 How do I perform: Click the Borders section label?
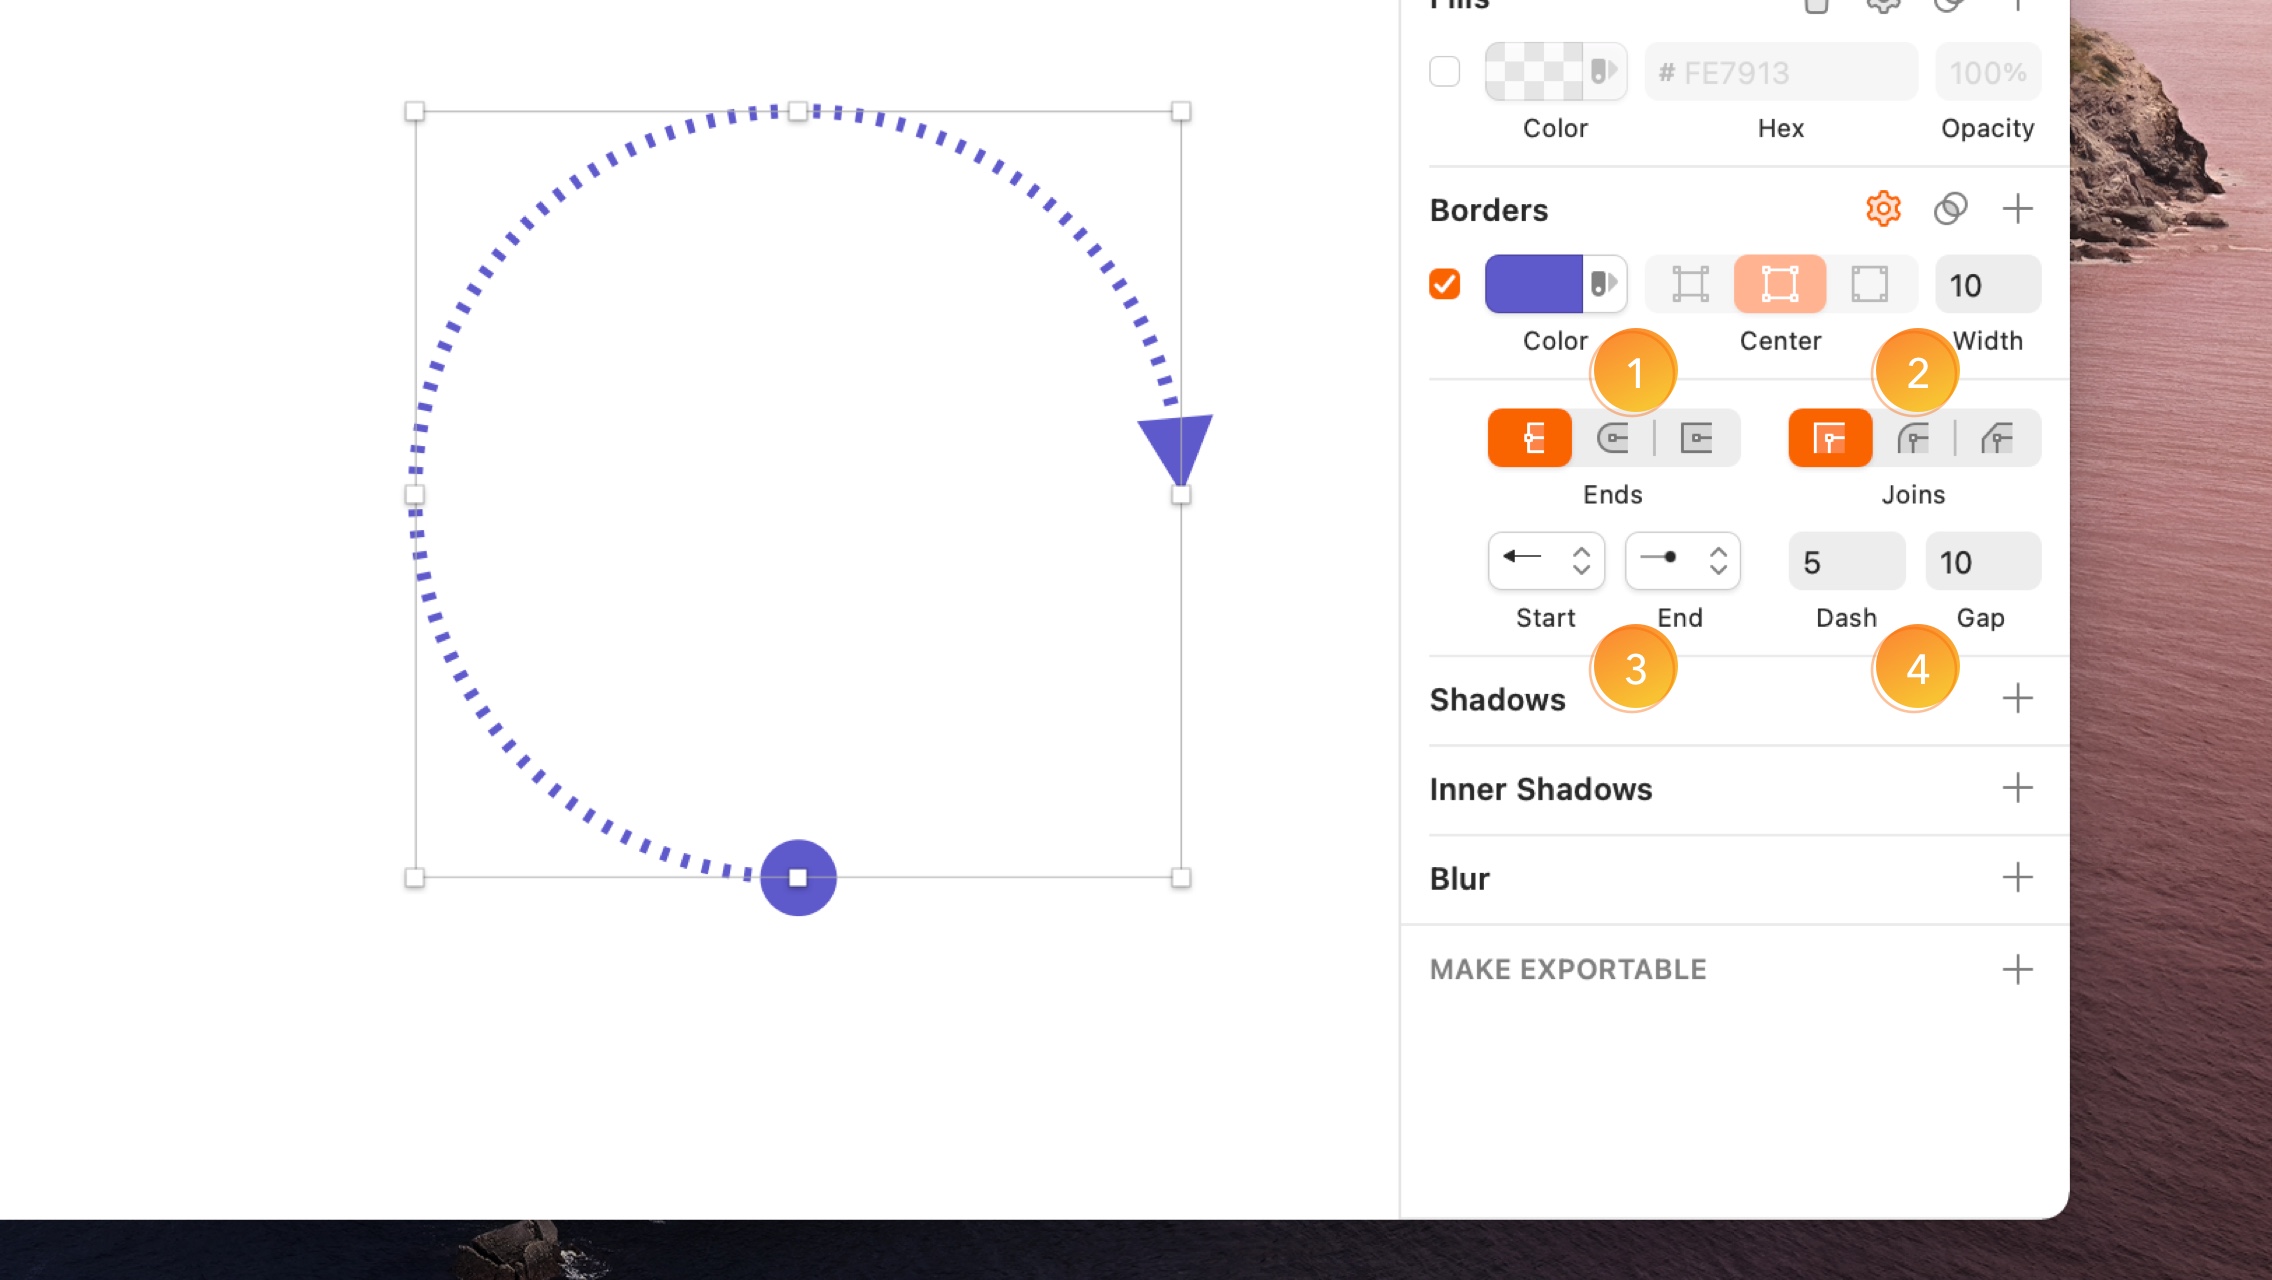click(x=1489, y=209)
